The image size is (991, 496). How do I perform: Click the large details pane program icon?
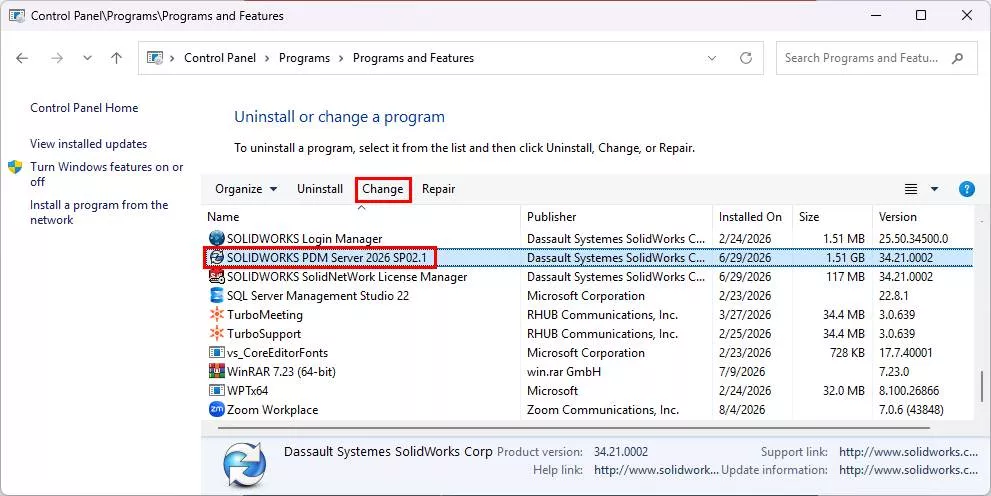click(245, 464)
